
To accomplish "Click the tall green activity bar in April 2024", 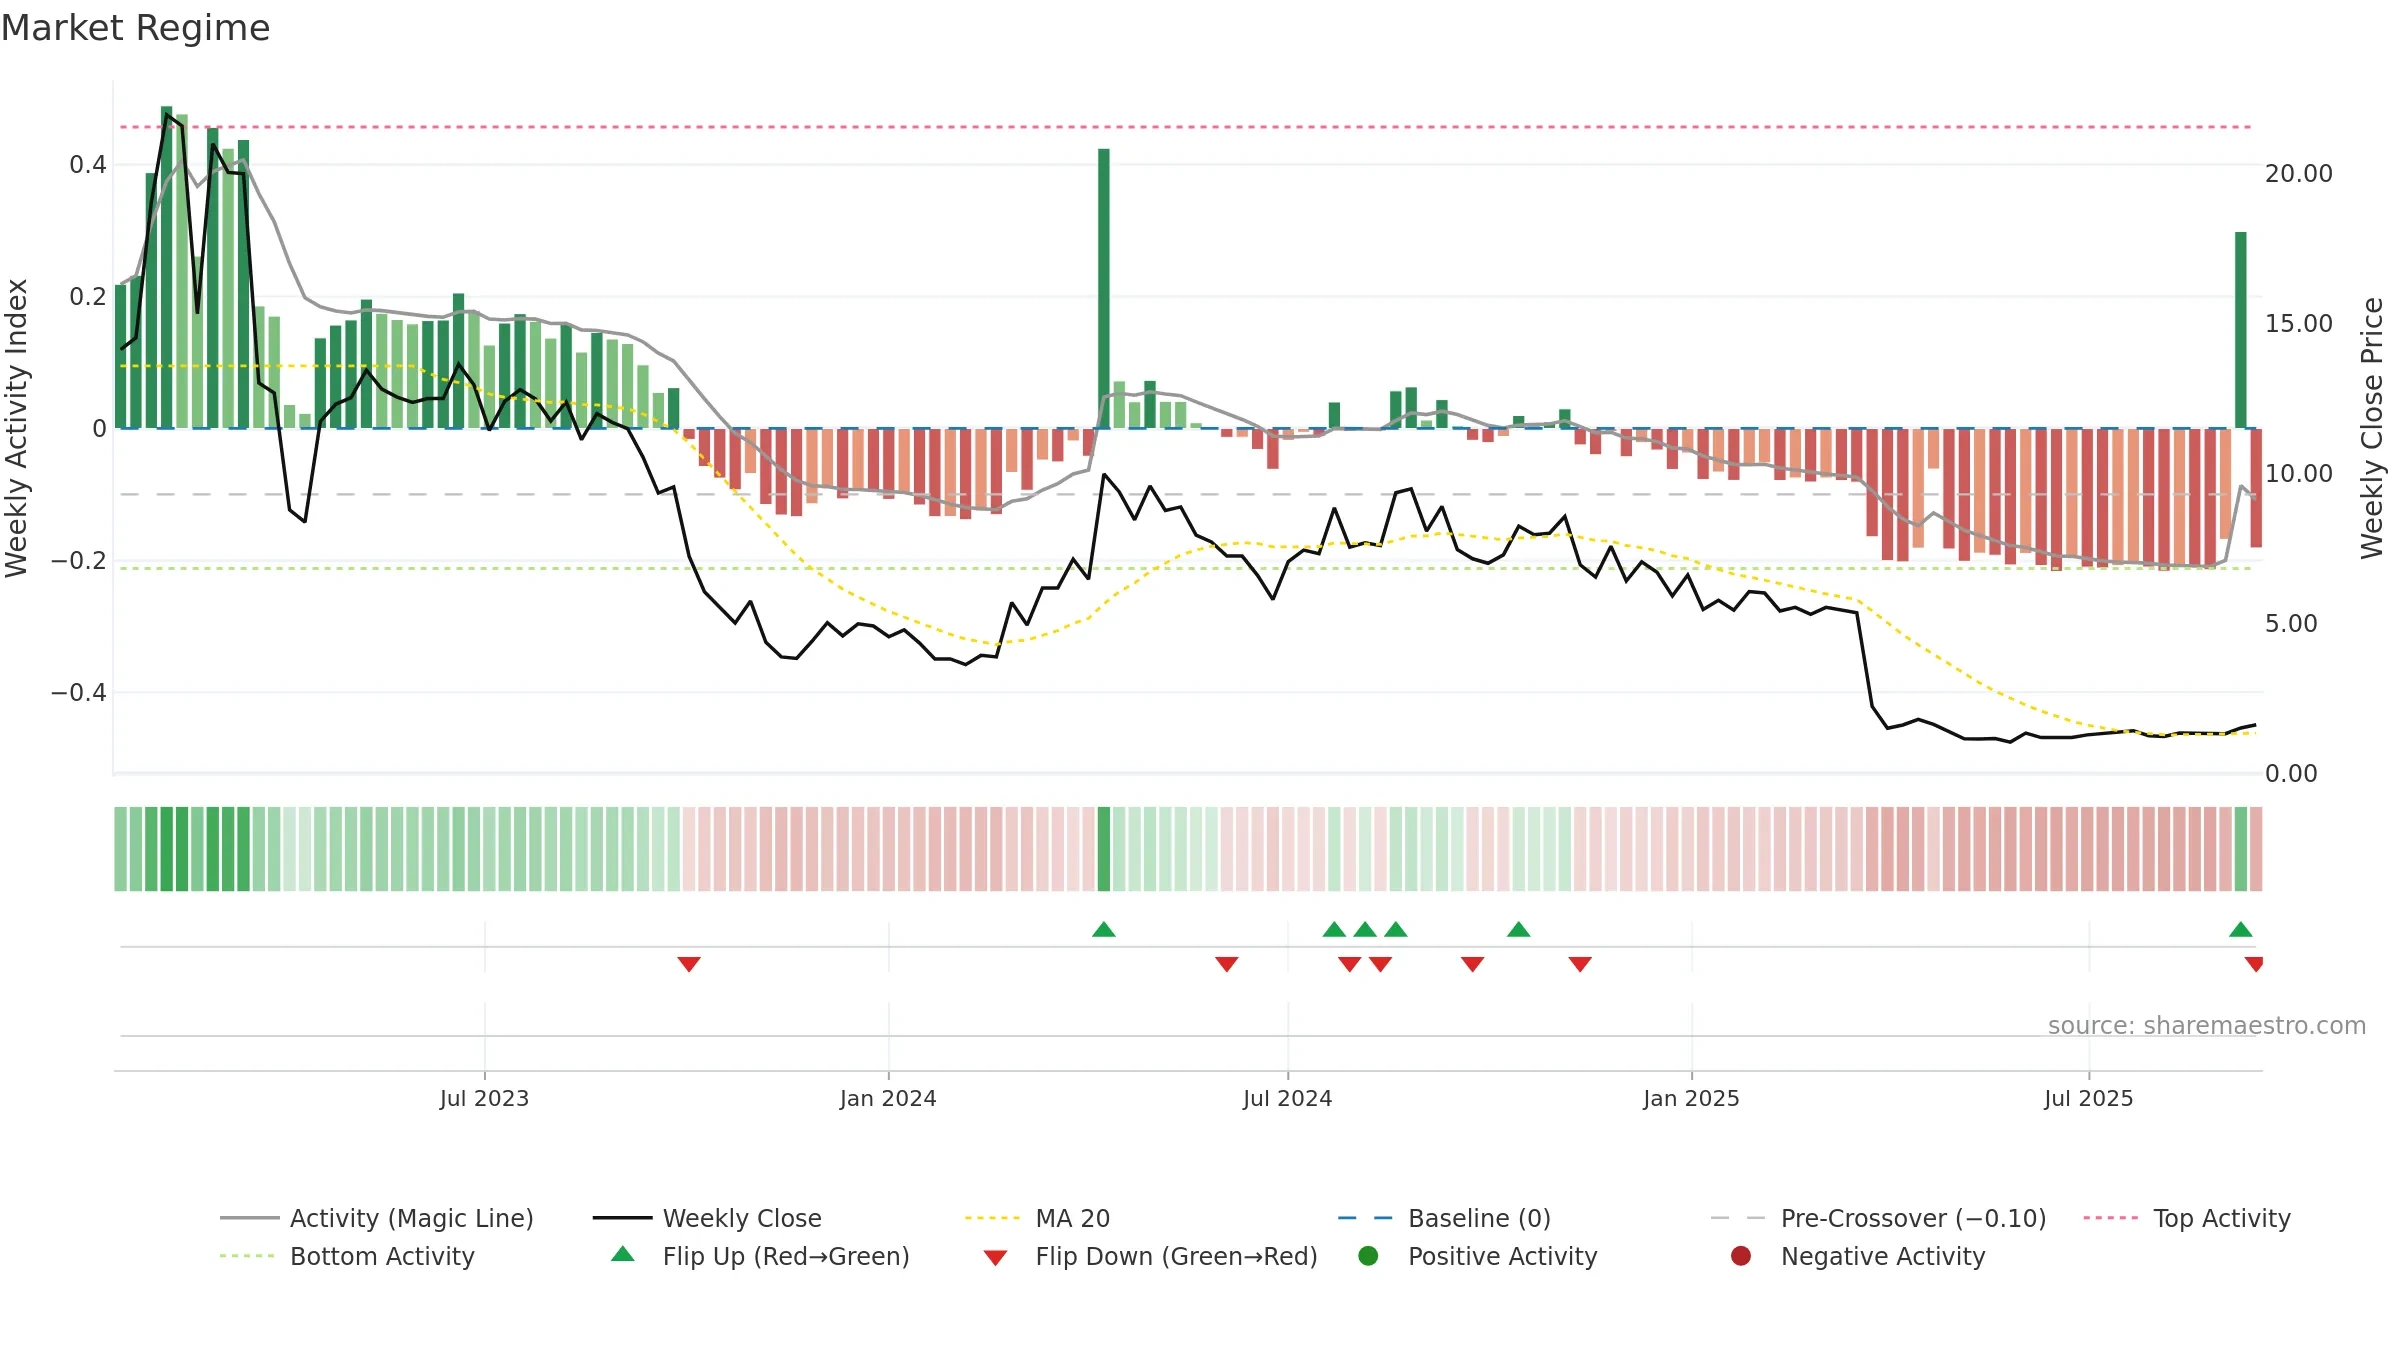I will (x=1104, y=288).
